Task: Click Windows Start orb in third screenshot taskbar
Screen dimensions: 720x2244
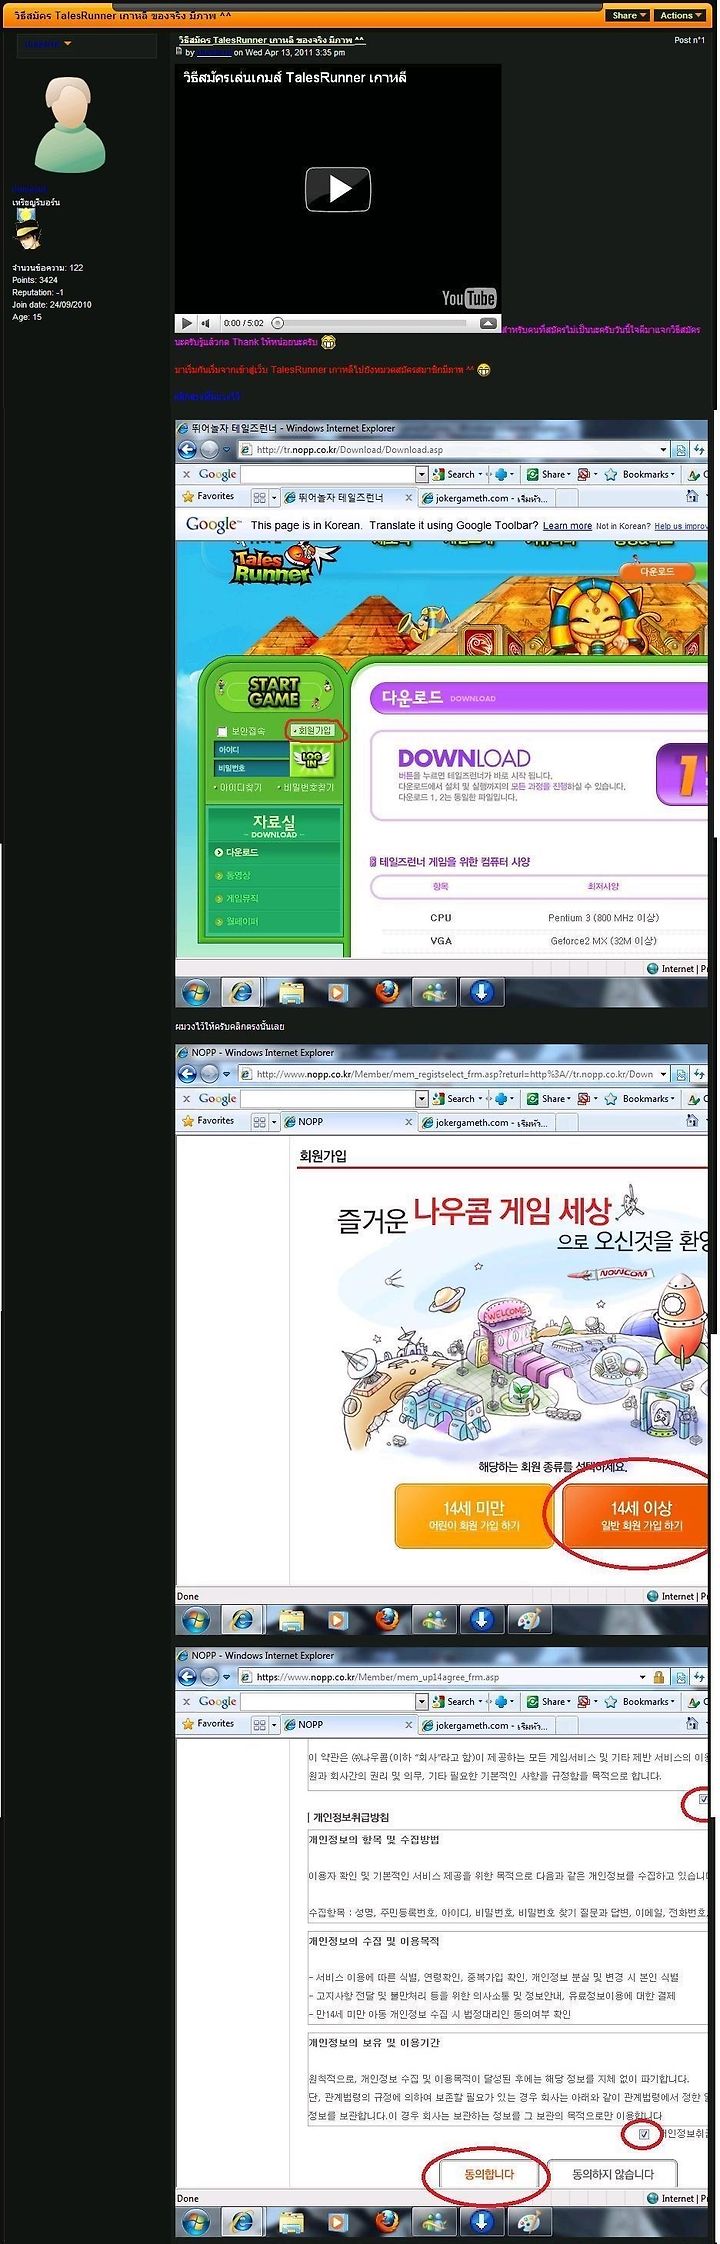Action: pyautogui.click(x=197, y=2221)
